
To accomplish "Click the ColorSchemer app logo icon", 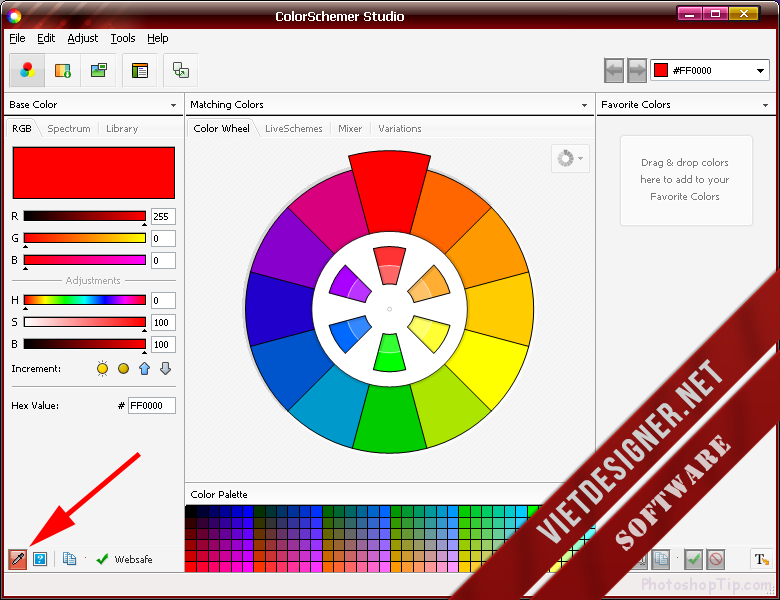I will click(14, 16).
